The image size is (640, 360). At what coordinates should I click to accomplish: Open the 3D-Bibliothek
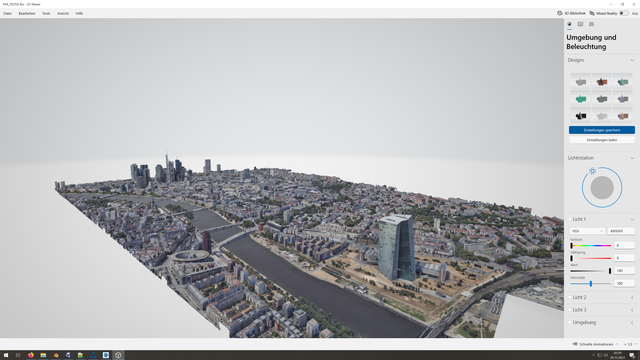571,13
